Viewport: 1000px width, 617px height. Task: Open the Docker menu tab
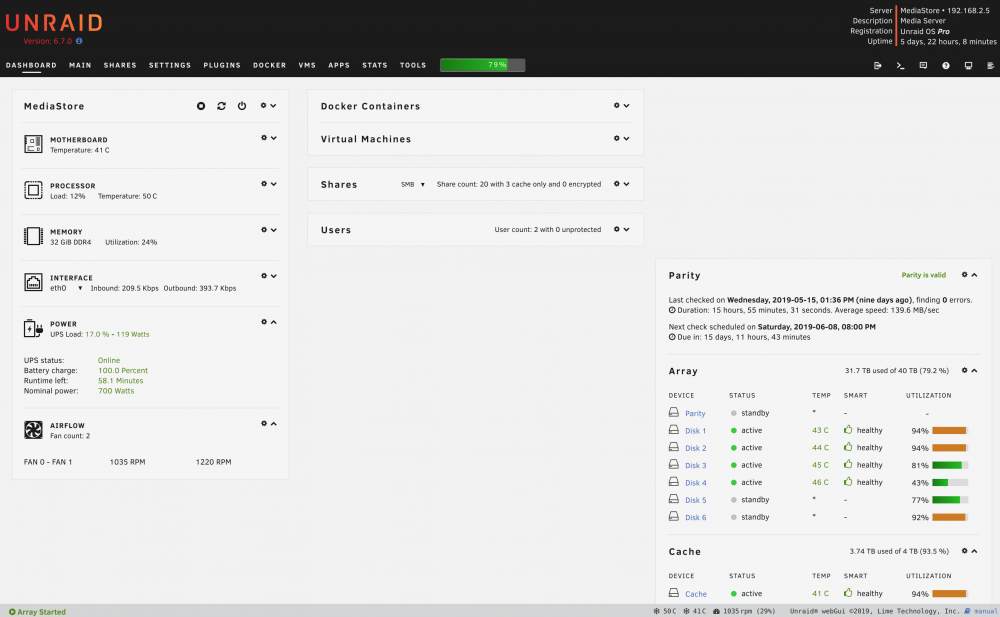tap(269, 65)
